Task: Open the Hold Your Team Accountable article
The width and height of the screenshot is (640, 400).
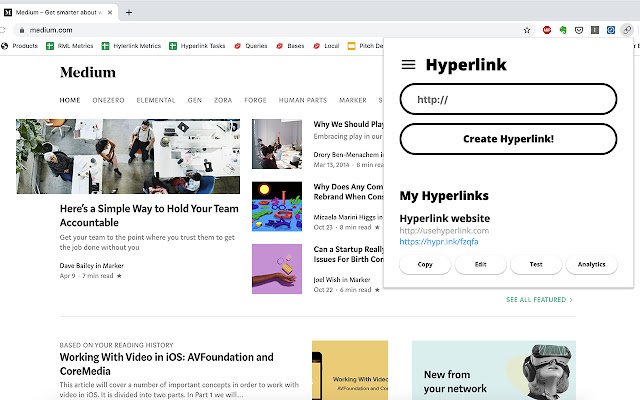Action: pos(149,216)
